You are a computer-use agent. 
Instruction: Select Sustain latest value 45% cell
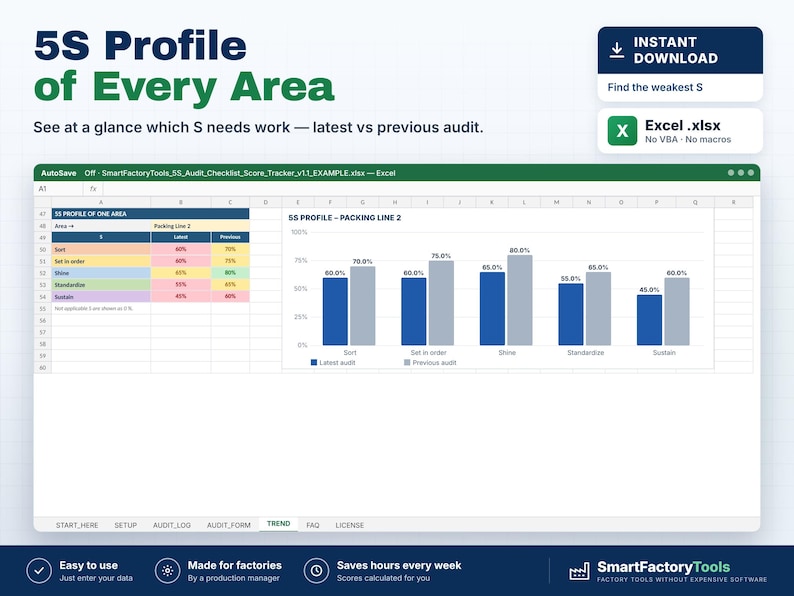coord(181,297)
